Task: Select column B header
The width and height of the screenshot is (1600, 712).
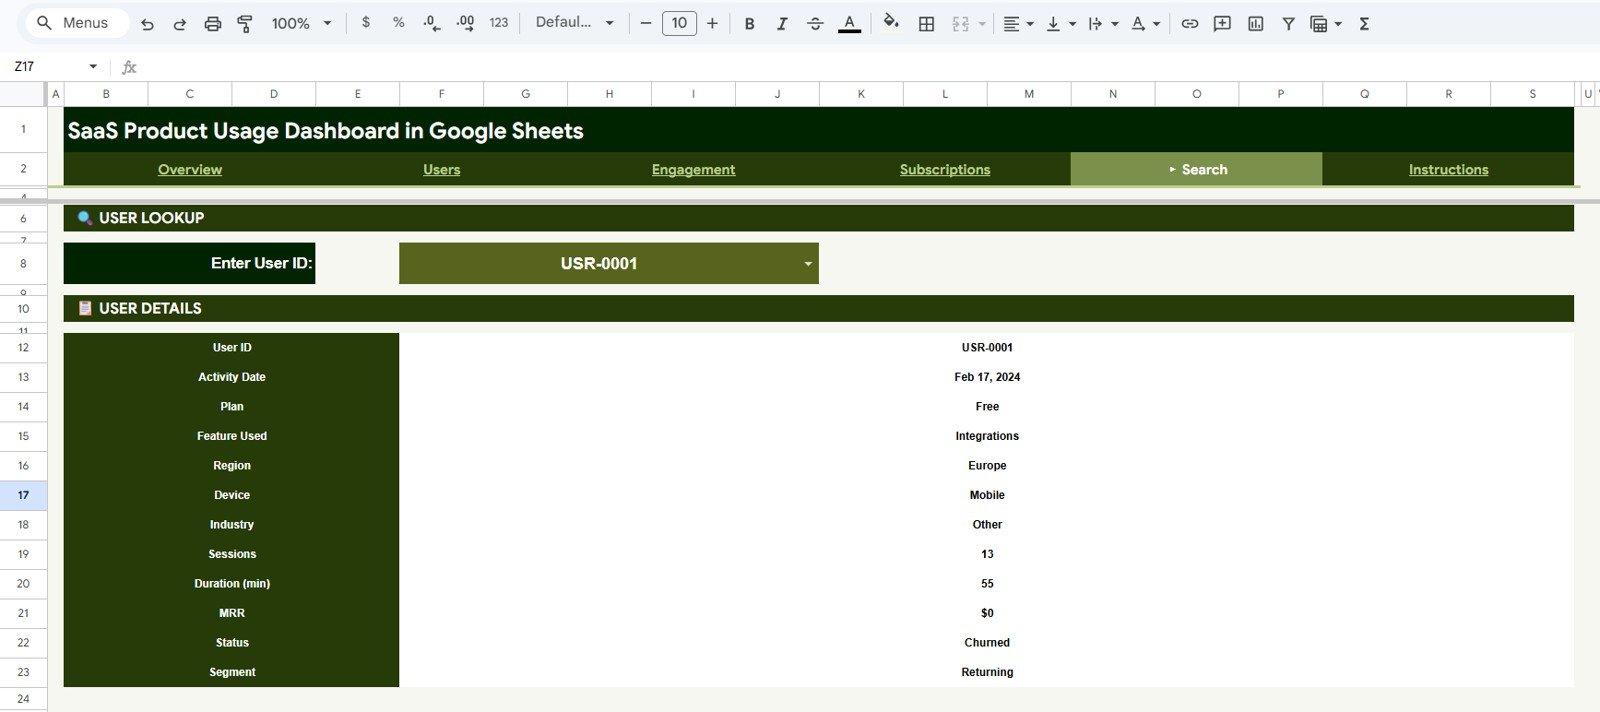Action: pos(106,94)
